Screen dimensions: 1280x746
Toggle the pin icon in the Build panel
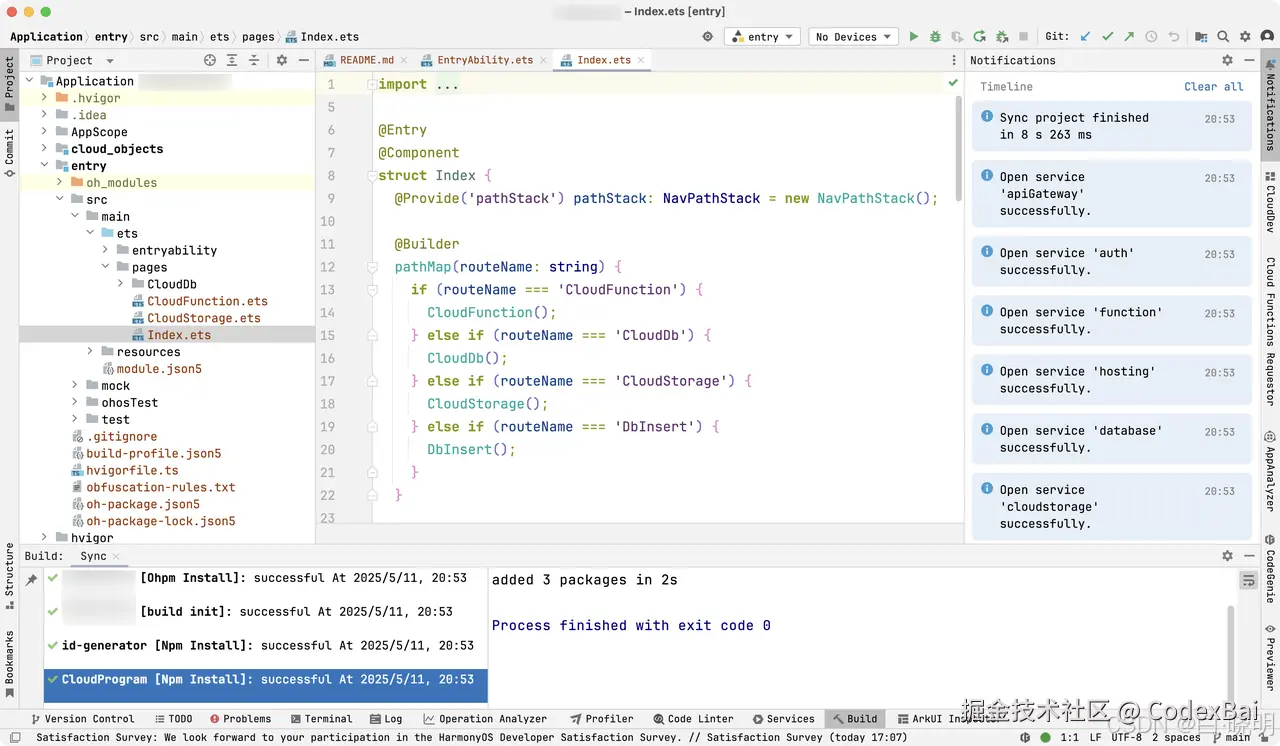(32, 580)
